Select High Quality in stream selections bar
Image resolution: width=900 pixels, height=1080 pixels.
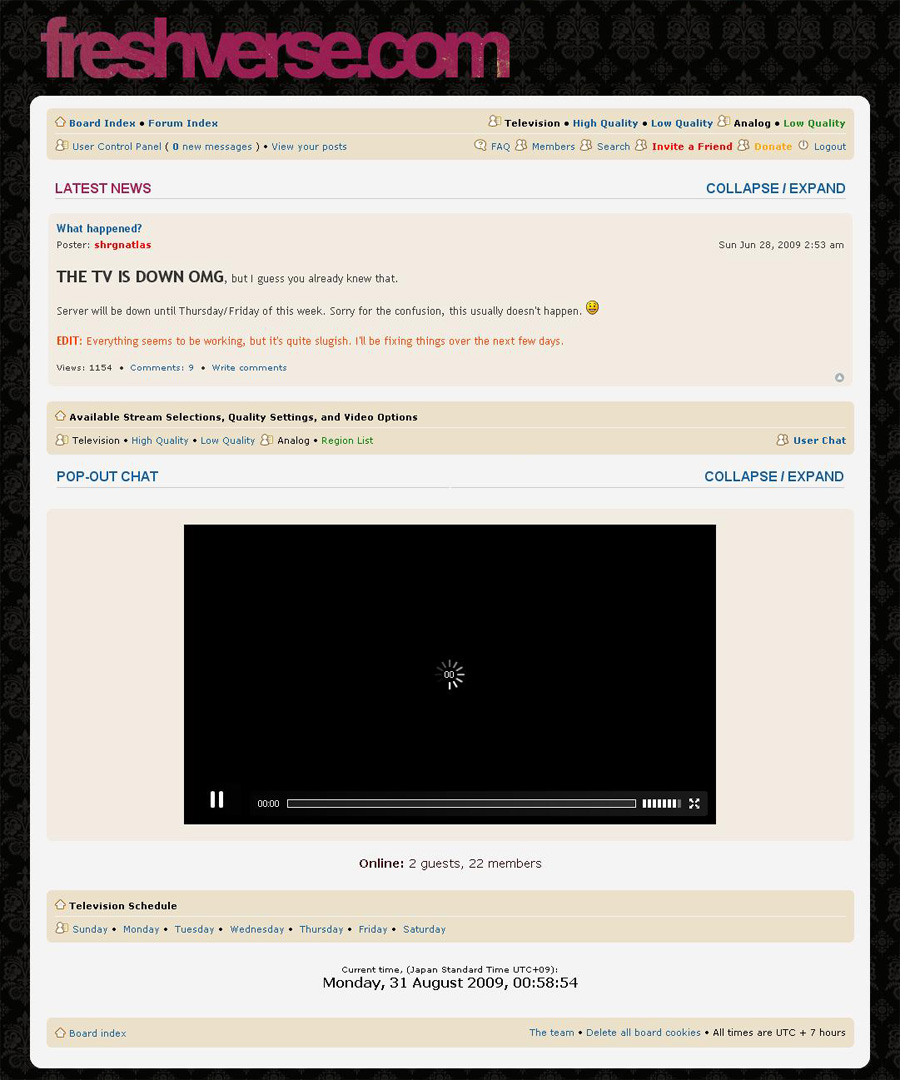tap(160, 441)
